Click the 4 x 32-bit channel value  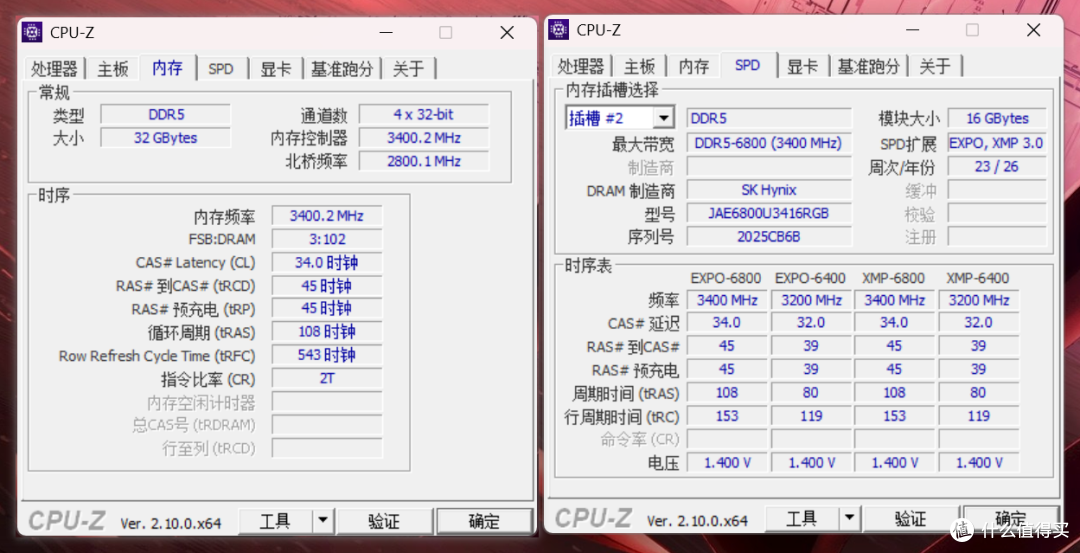424,114
